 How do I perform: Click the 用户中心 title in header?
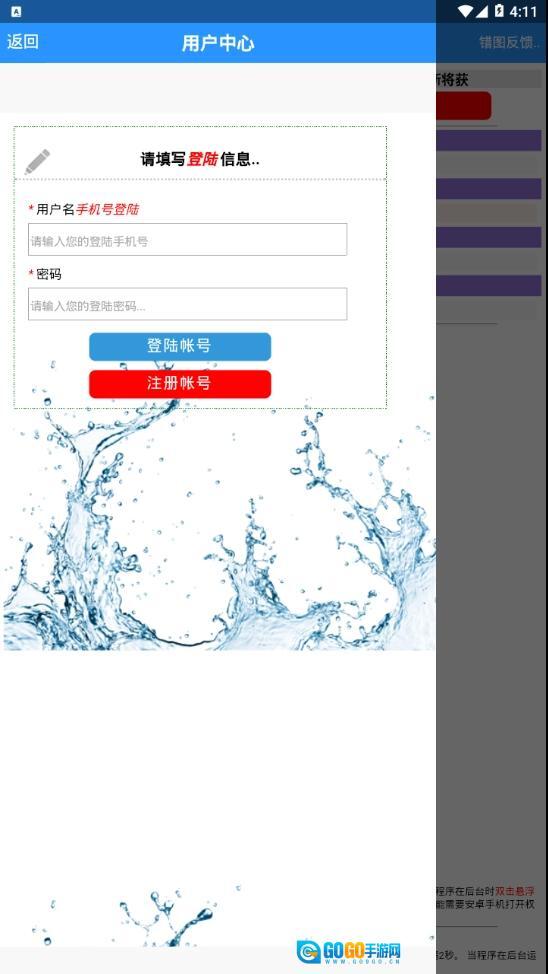tap(217, 43)
